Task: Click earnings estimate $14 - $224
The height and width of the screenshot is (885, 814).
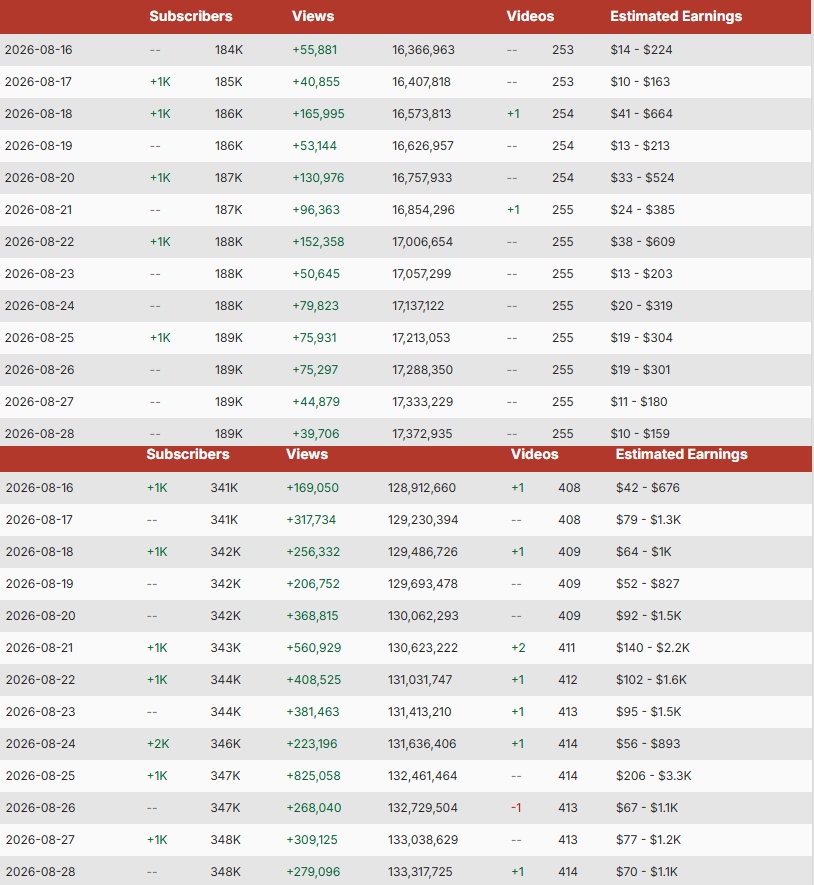Action: click(641, 50)
